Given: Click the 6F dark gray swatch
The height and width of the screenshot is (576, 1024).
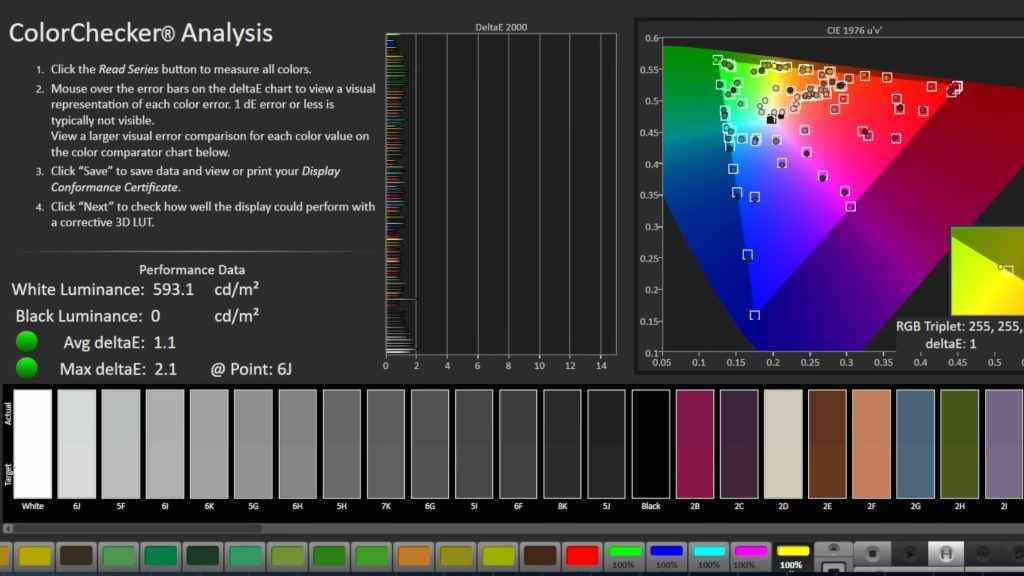Looking at the screenshot, I should (518, 444).
